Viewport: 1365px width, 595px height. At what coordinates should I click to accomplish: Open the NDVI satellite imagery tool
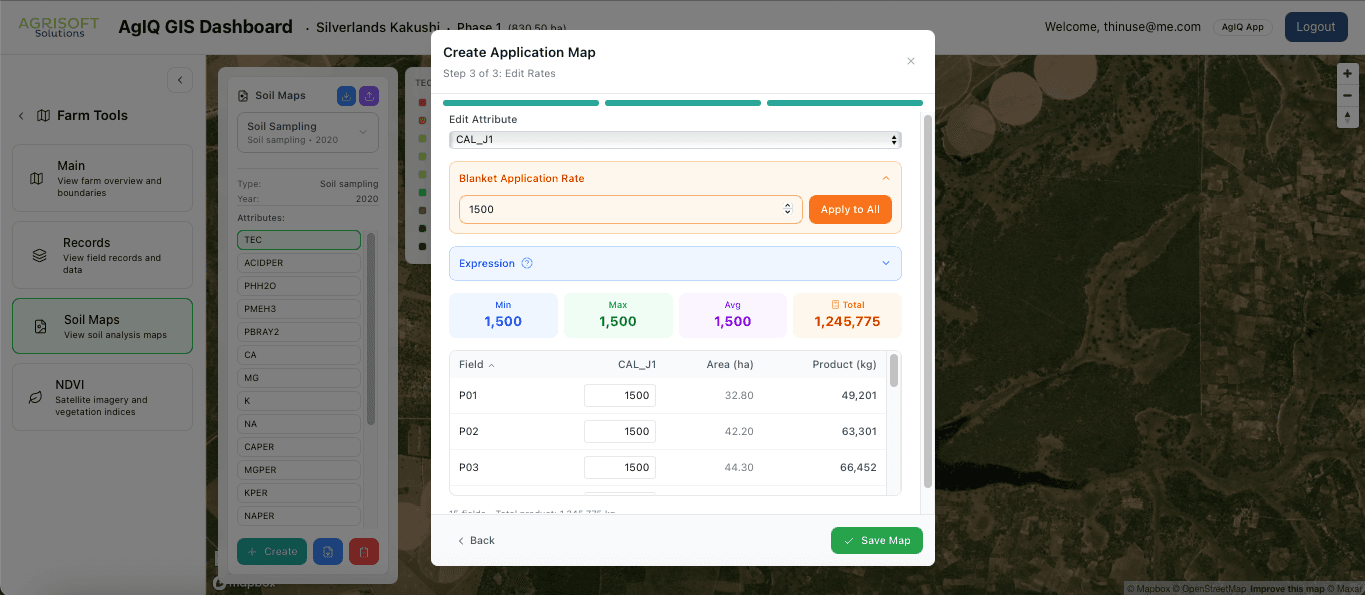click(x=102, y=396)
